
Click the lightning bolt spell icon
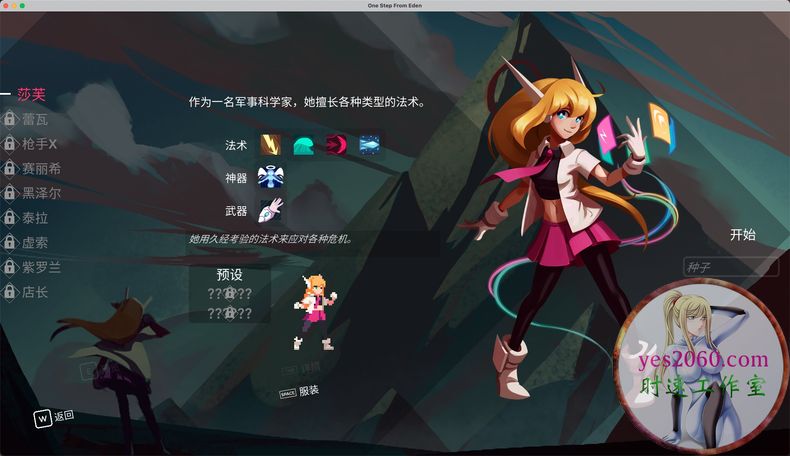[272, 145]
